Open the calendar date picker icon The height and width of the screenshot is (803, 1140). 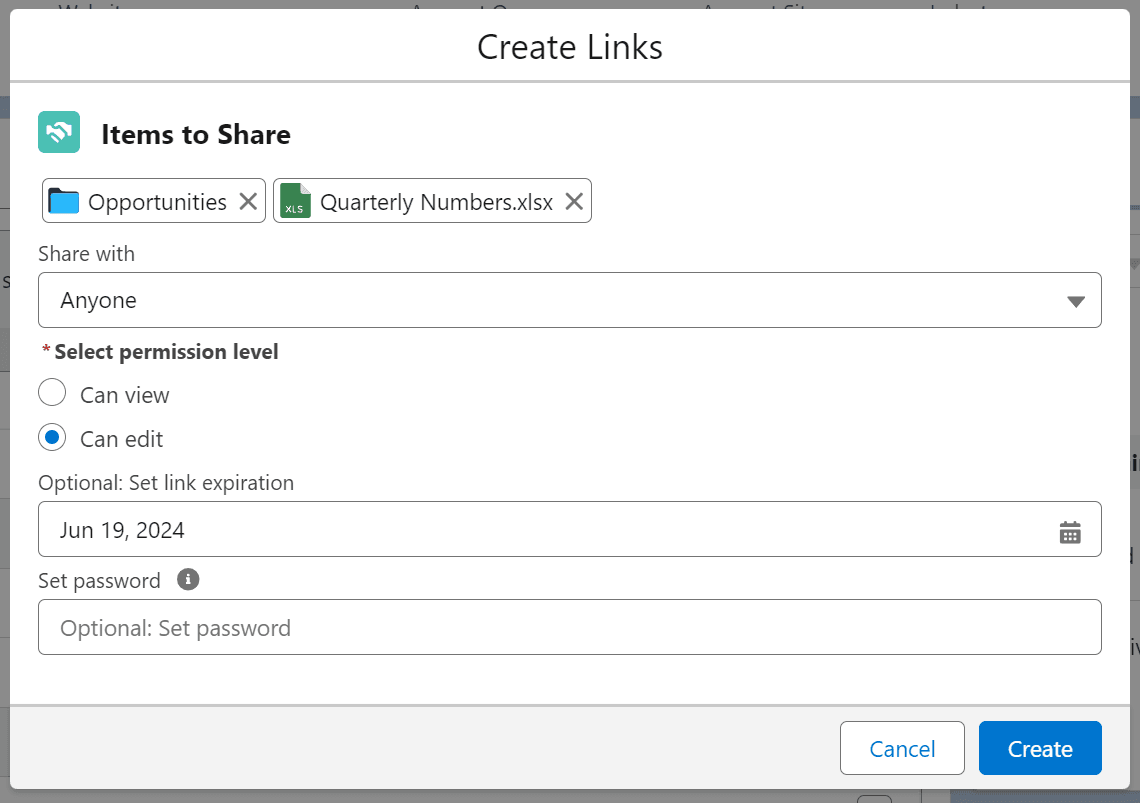1070,531
